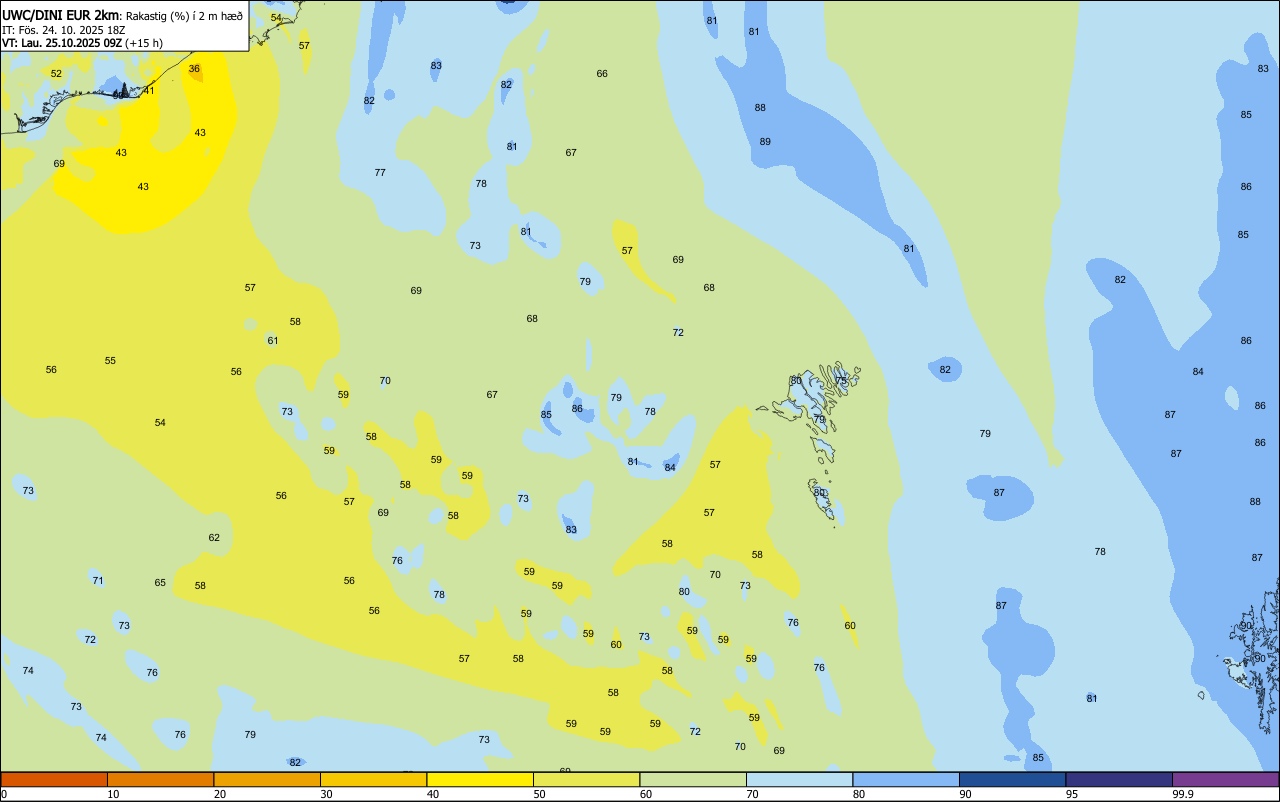Screen dimensions: 1280x802
Task: Select the 95–99.9 navy legend segment
Action: coord(1119,779)
